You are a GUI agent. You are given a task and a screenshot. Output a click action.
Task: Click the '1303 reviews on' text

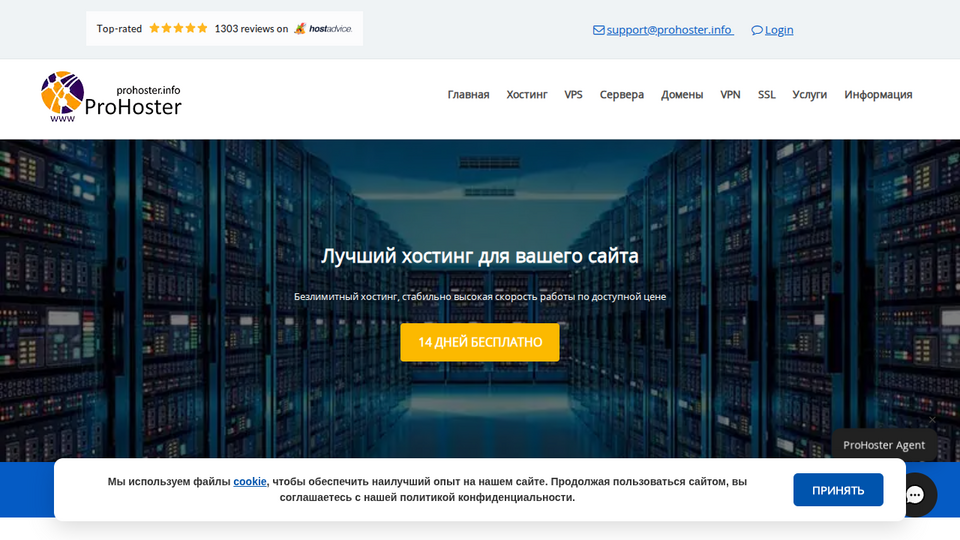251,29
